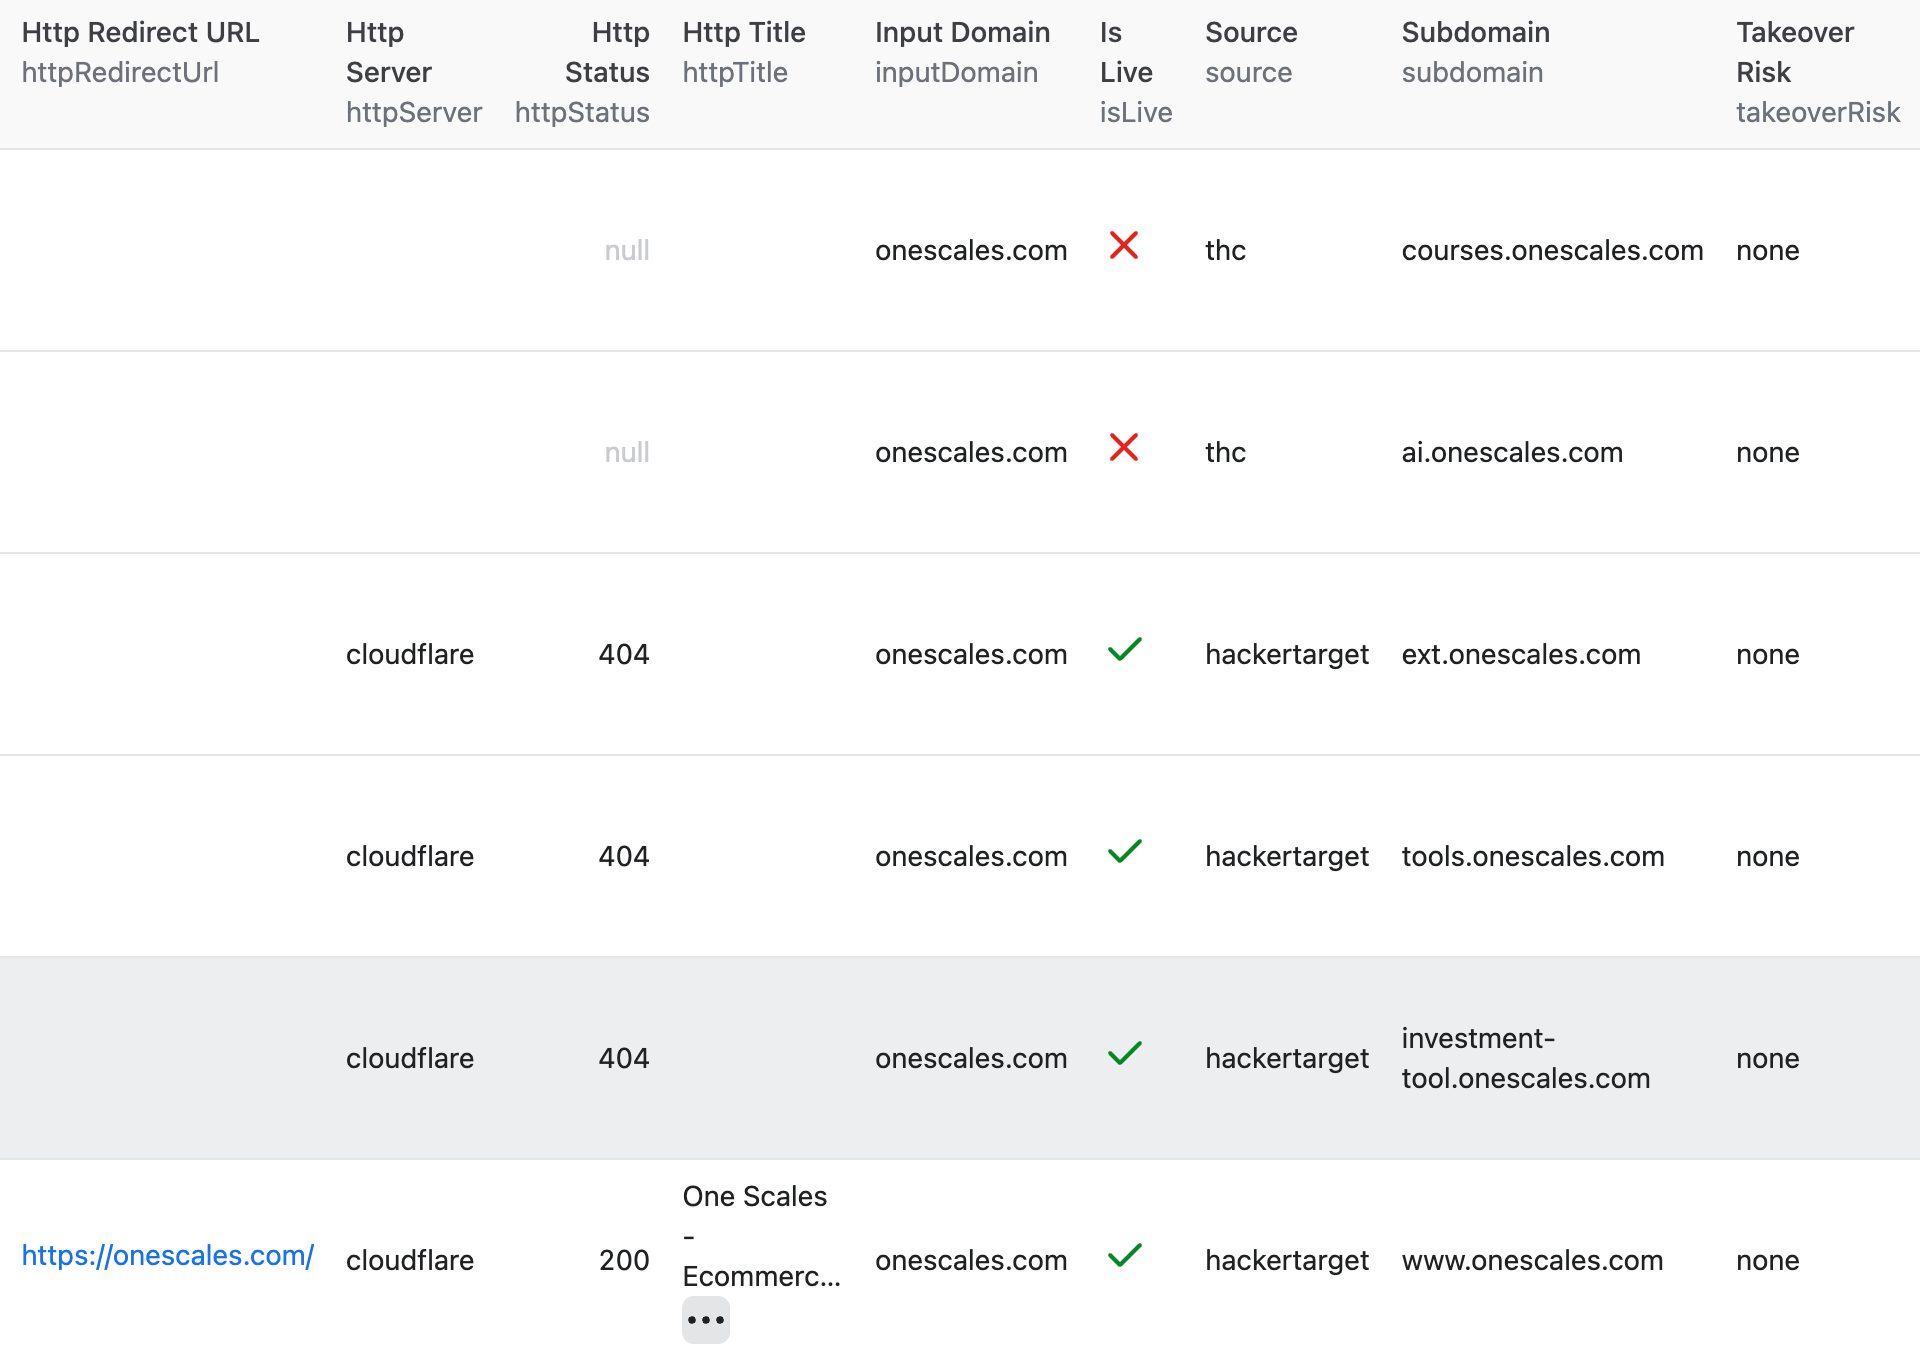This screenshot has width=1920, height=1360.
Task: Expand the truncated Http Title for www.onescales.com
Action: [x=706, y=1320]
